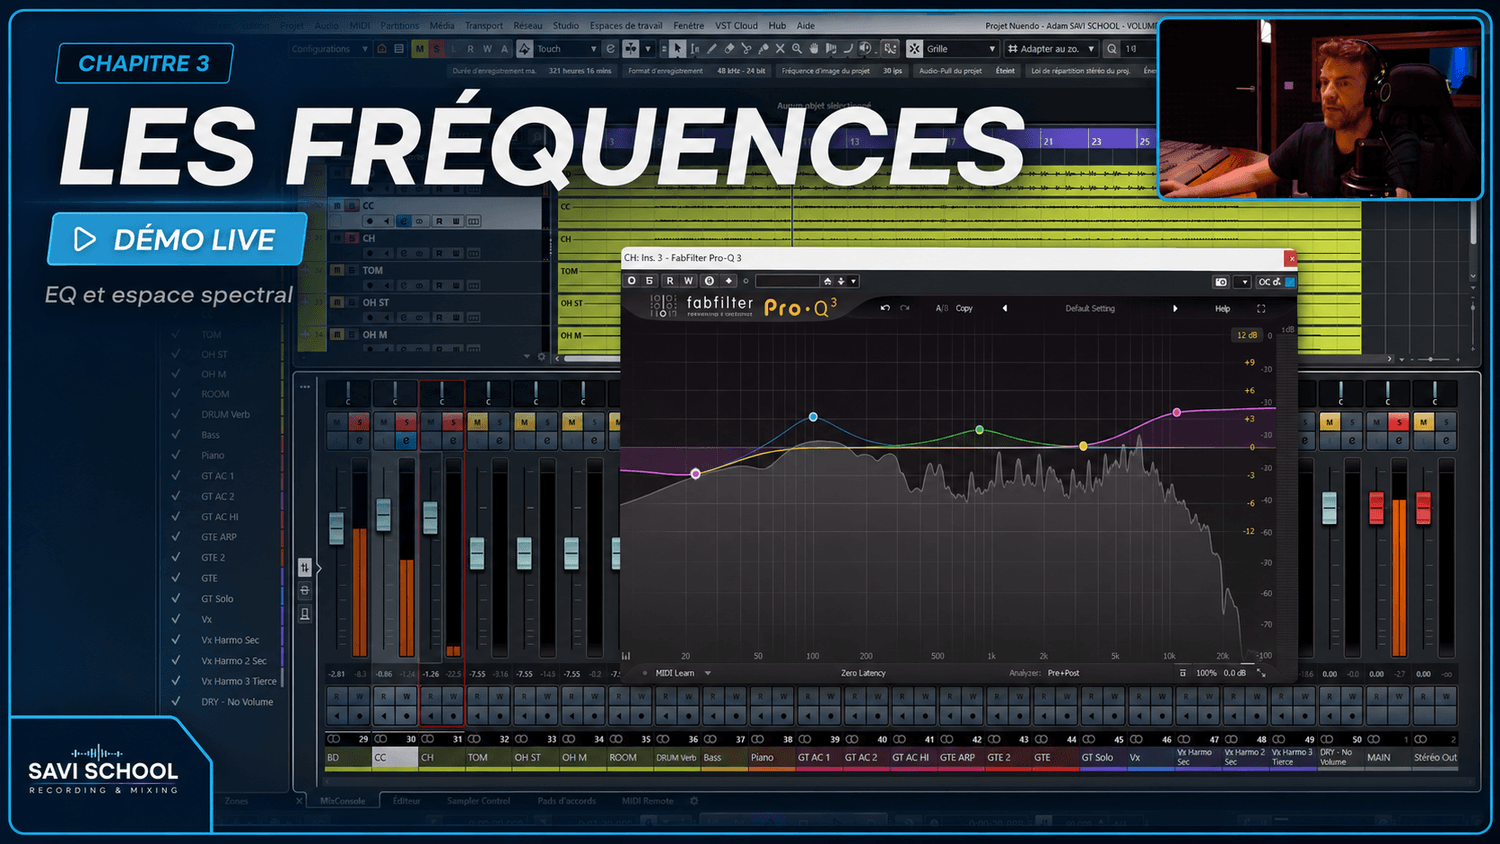Open the Aide menu
Viewport: 1500px width, 844px height.
(x=806, y=26)
